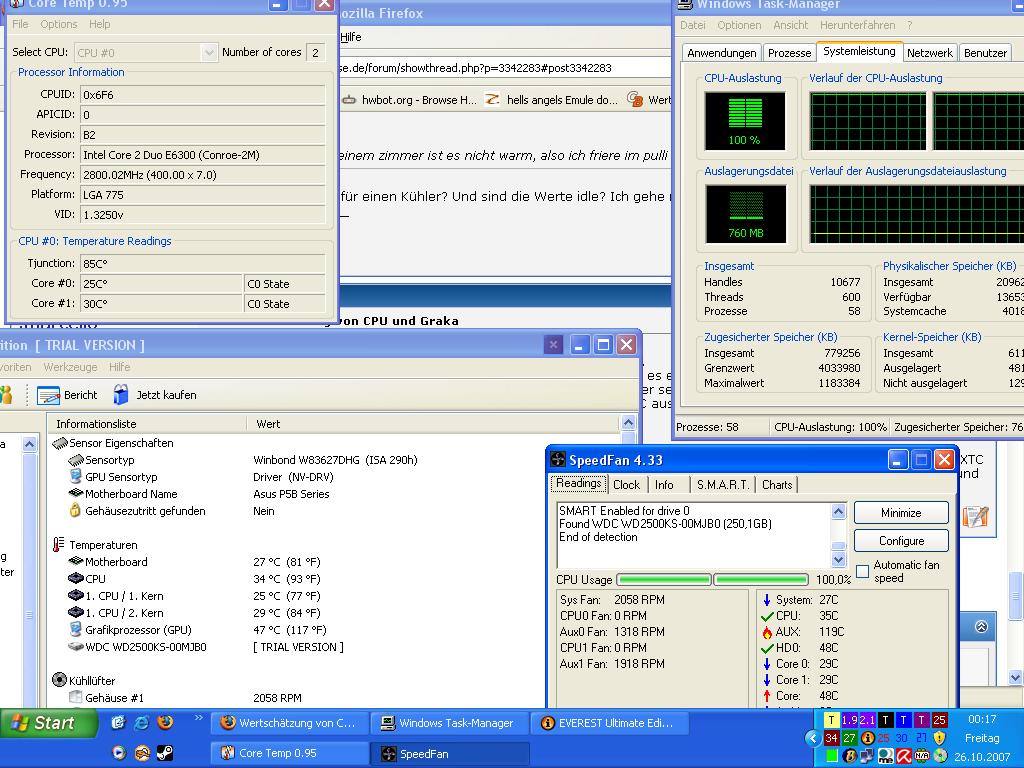This screenshot has height=768, width=1024.
Task: Switch to the Benutzer tab in Task-Manager
Action: point(985,53)
